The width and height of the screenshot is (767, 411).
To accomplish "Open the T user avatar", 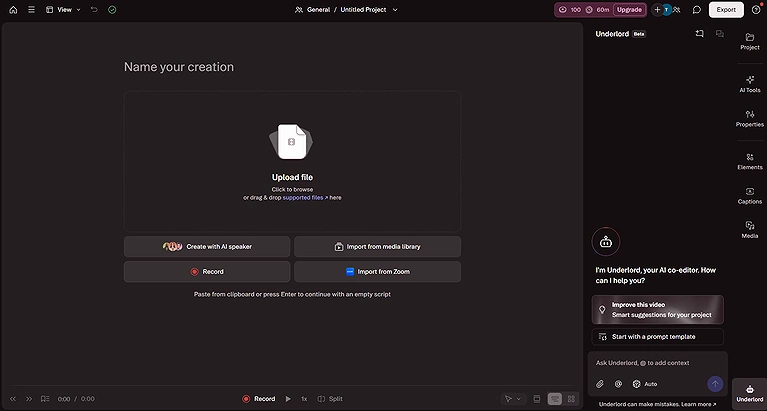I will 666,10.
